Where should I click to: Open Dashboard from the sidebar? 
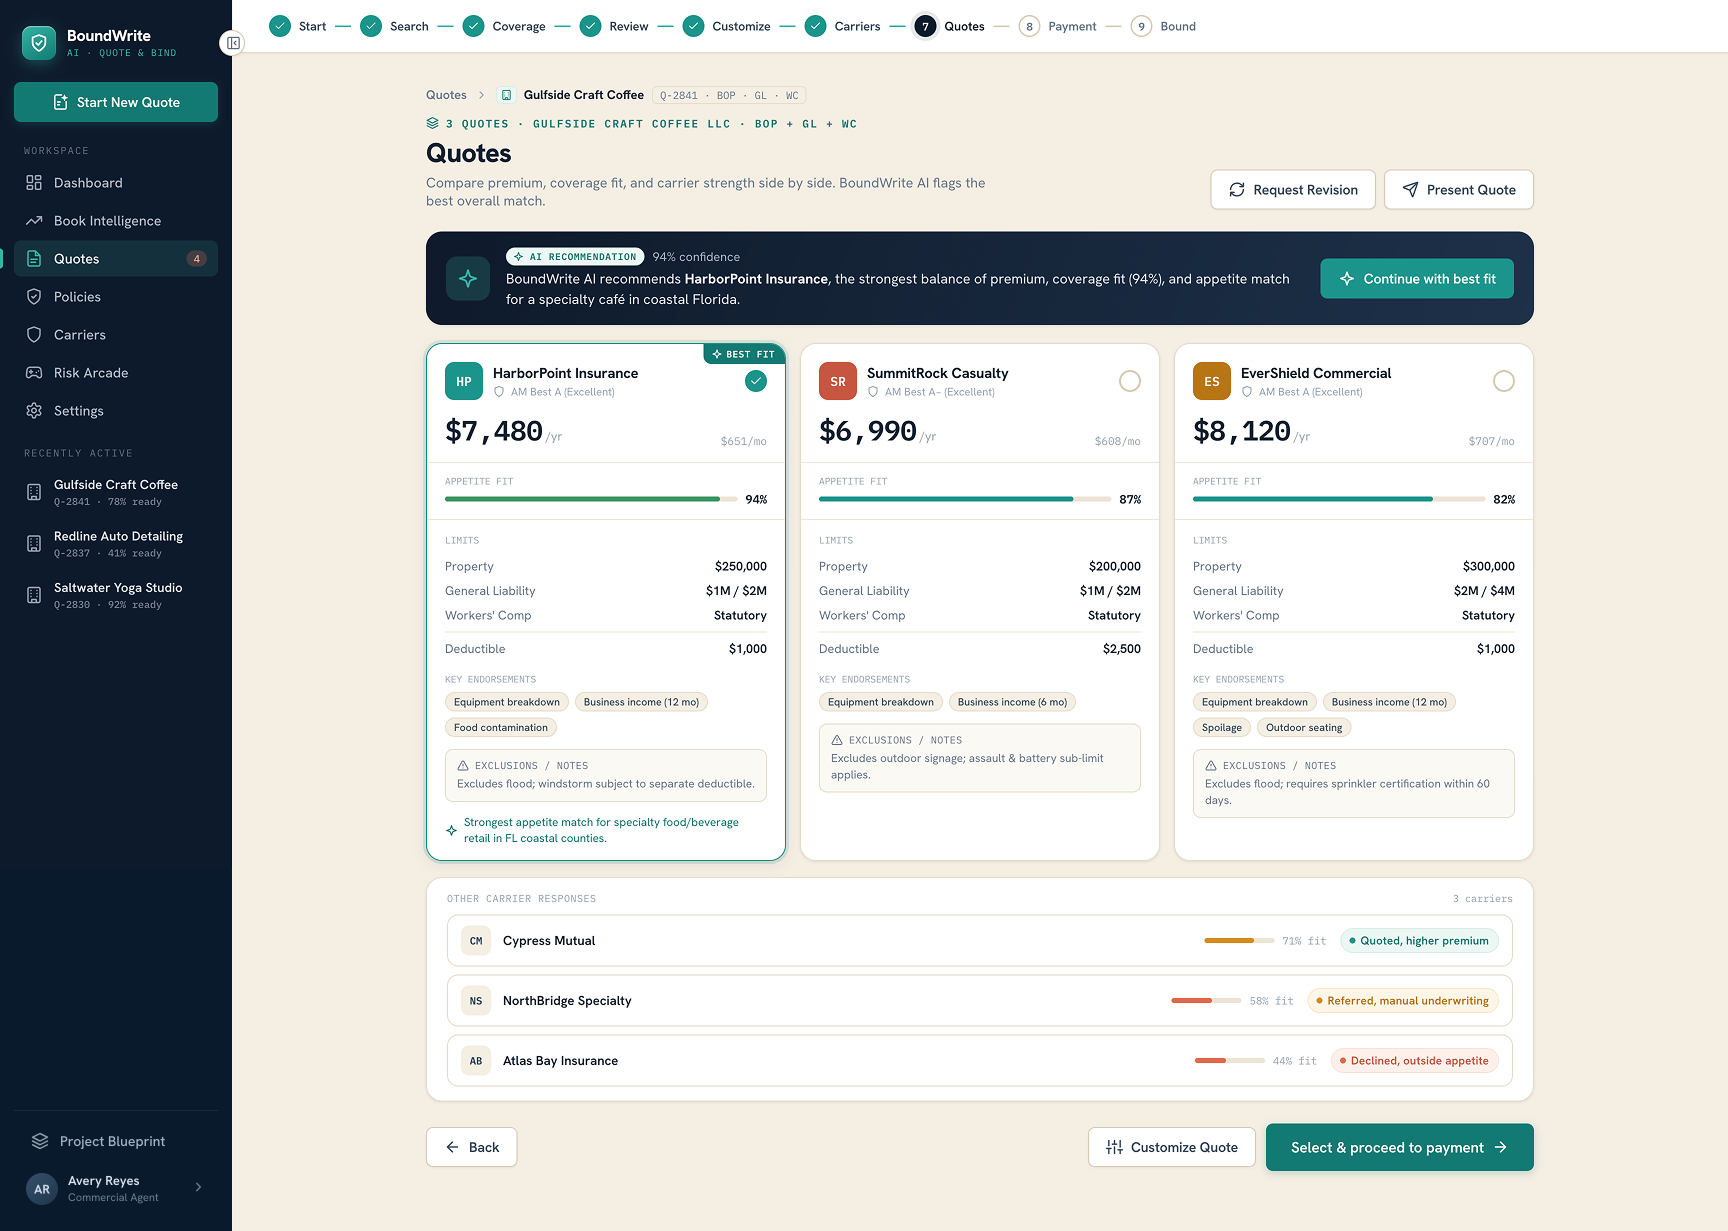coord(116,183)
